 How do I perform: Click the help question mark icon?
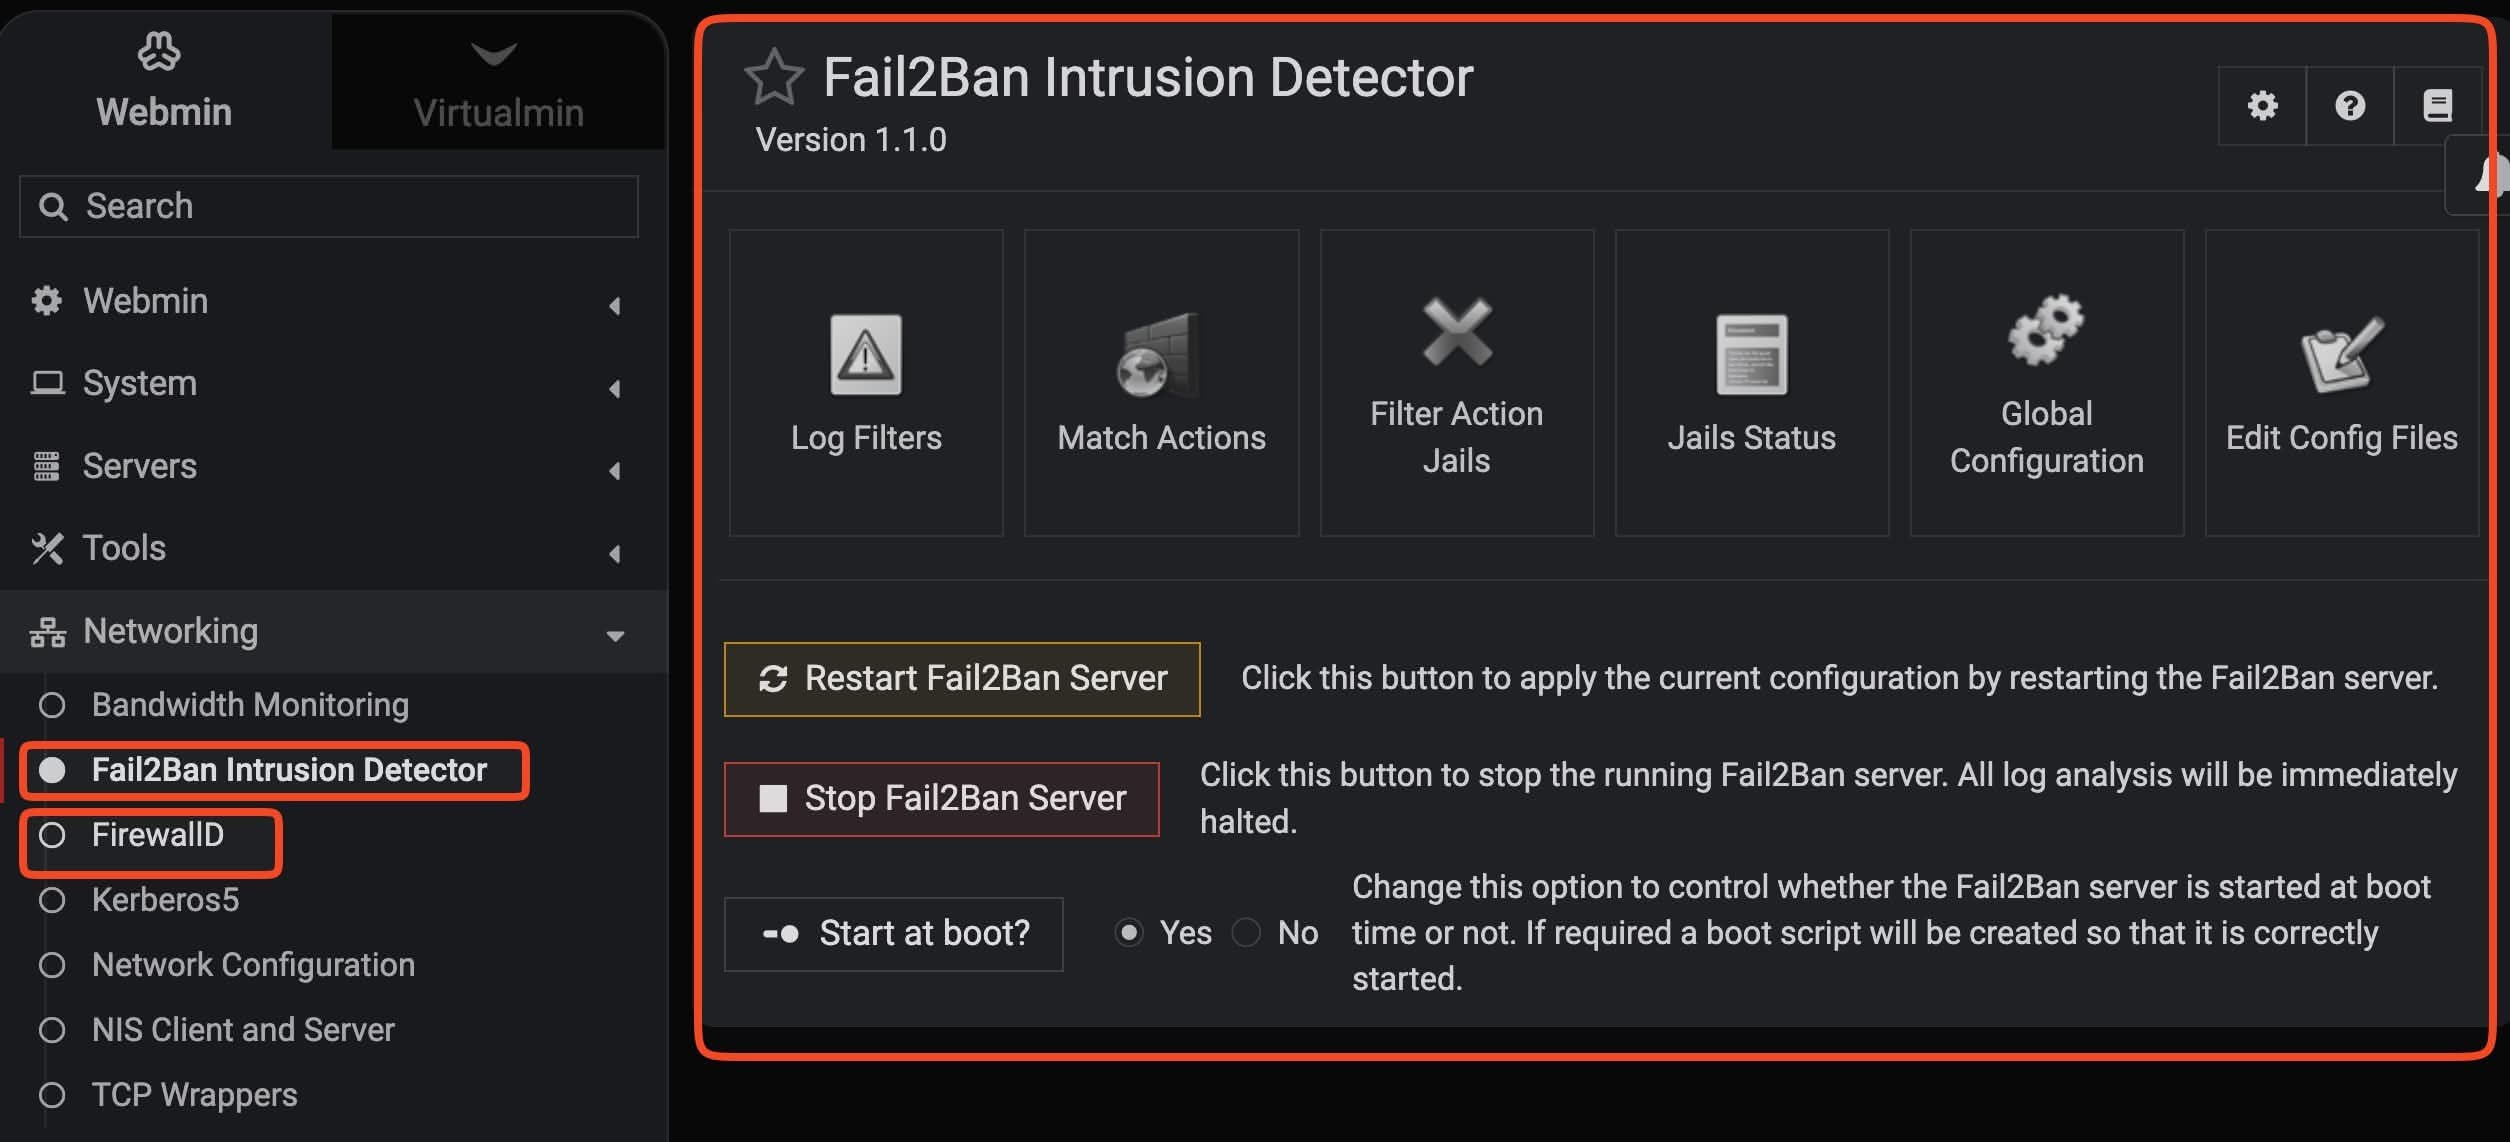pos(2350,106)
